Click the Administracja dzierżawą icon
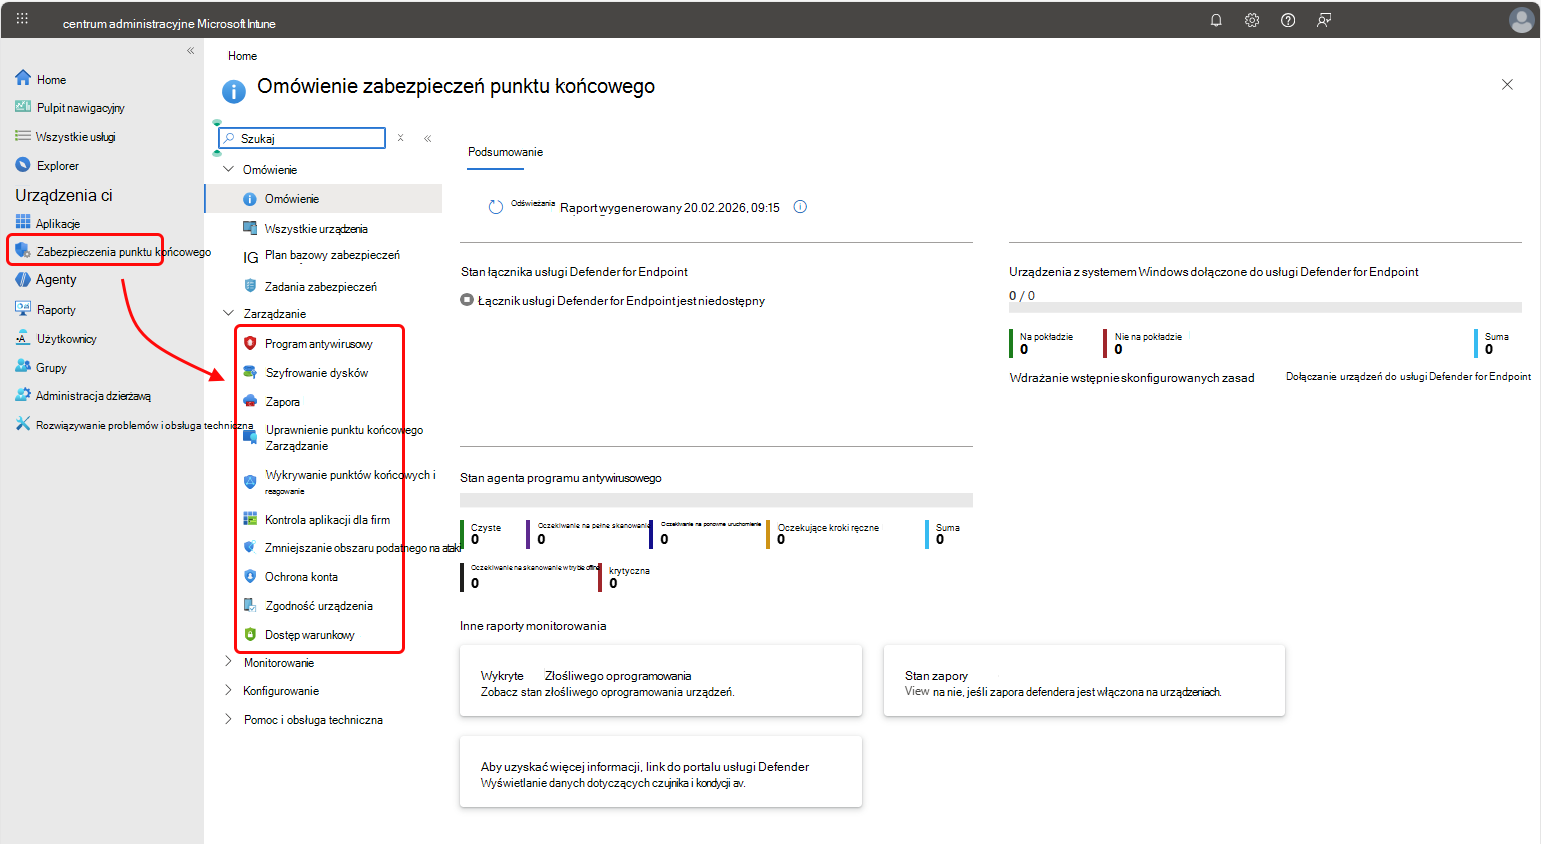 23,395
